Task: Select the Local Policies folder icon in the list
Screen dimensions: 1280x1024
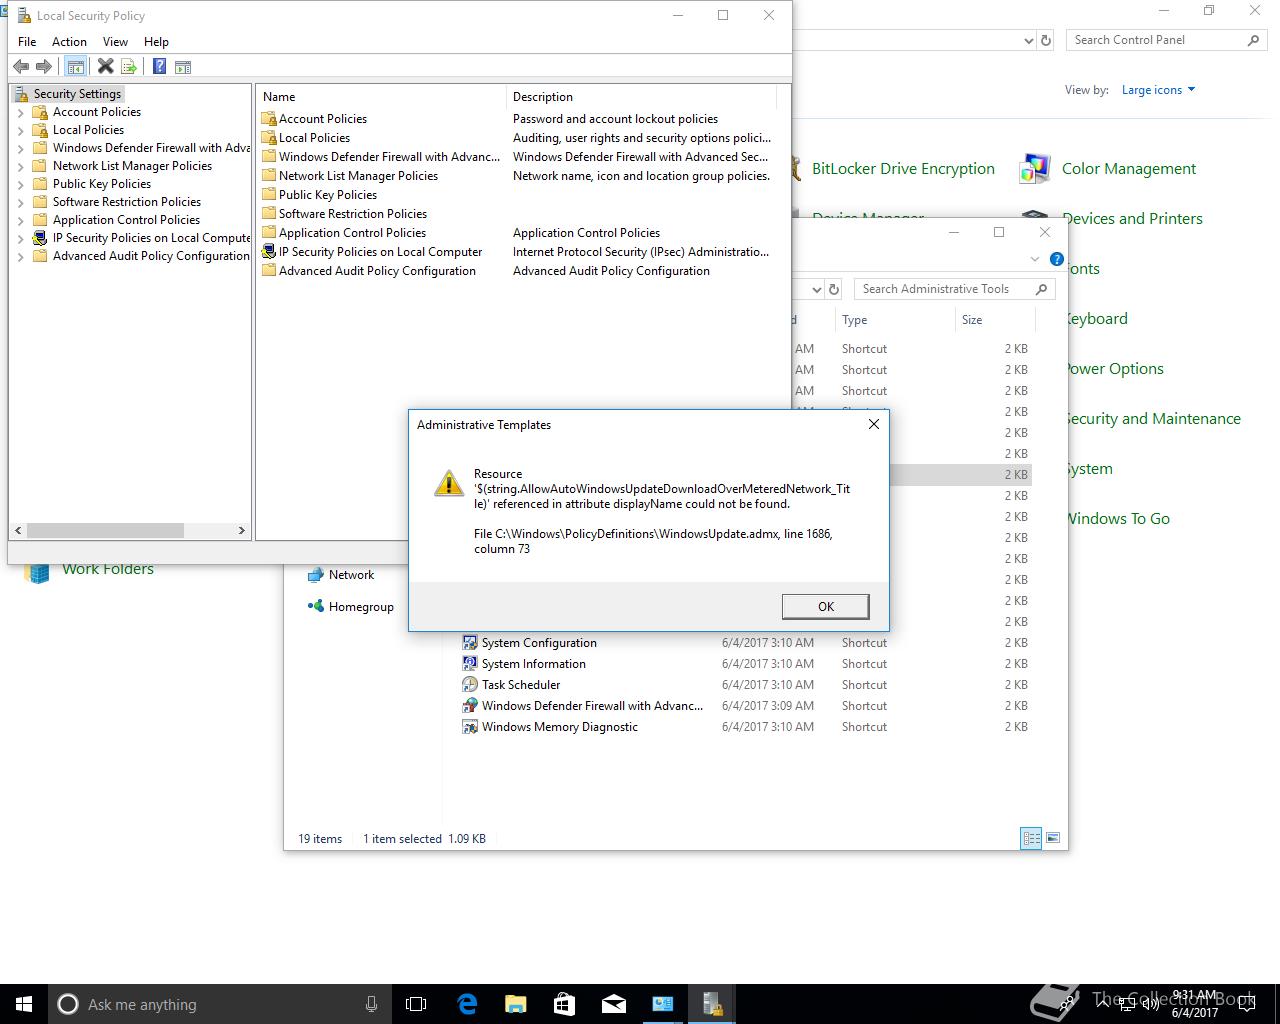Action: (x=268, y=138)
